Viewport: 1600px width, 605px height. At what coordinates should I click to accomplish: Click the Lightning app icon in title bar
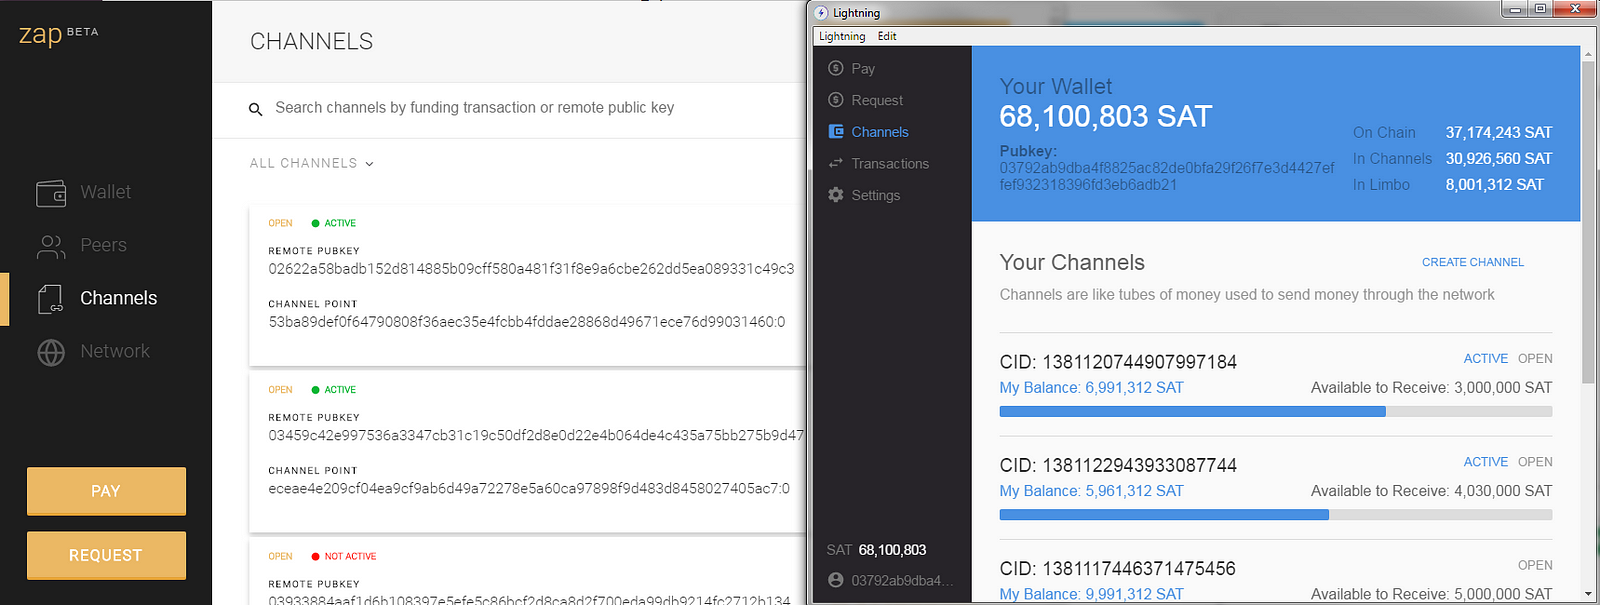click(822, 13)
